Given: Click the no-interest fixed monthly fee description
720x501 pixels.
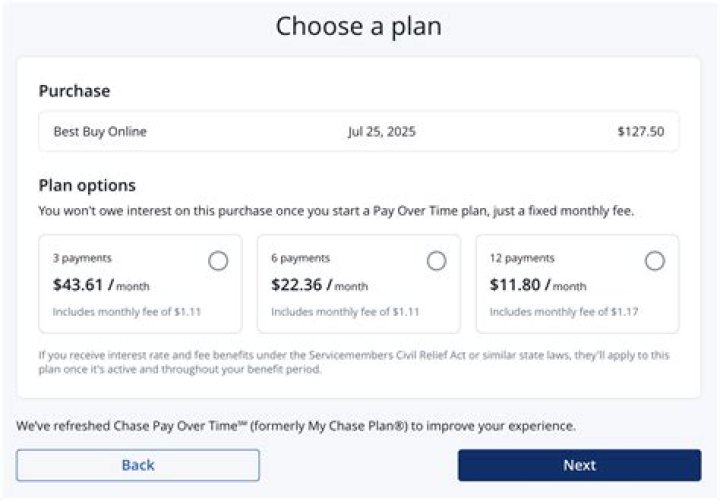Looking at the screenshot, I should click(336, 211).
